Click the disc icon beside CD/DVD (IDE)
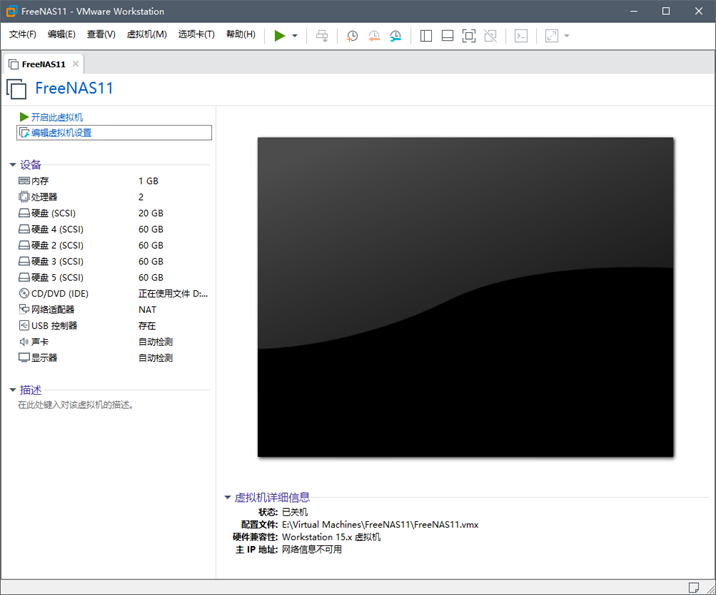 coord(24,293)
